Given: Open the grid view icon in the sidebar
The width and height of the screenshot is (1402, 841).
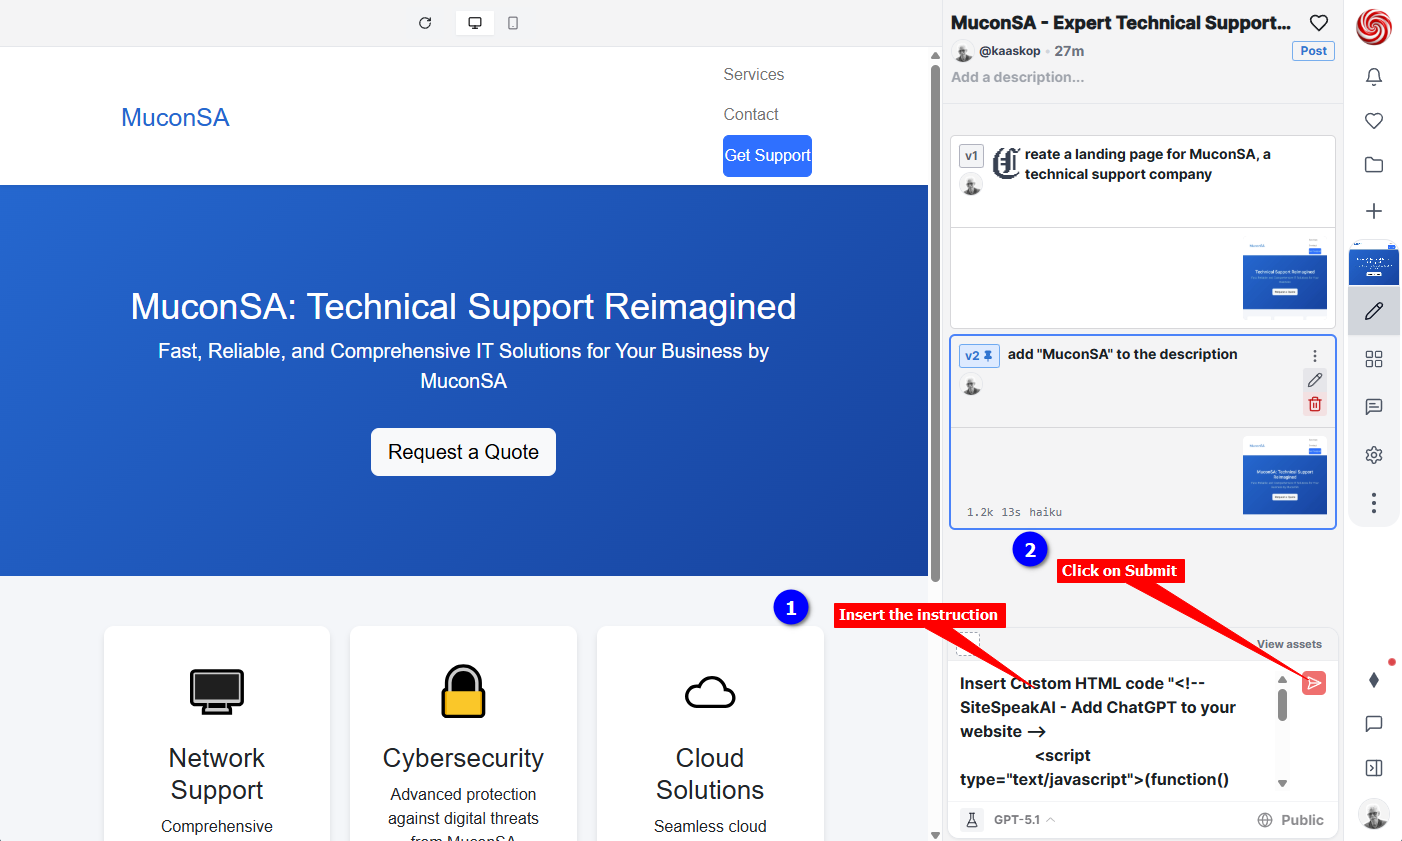Looking at the screenshot, I should [x=1374, y=359].
